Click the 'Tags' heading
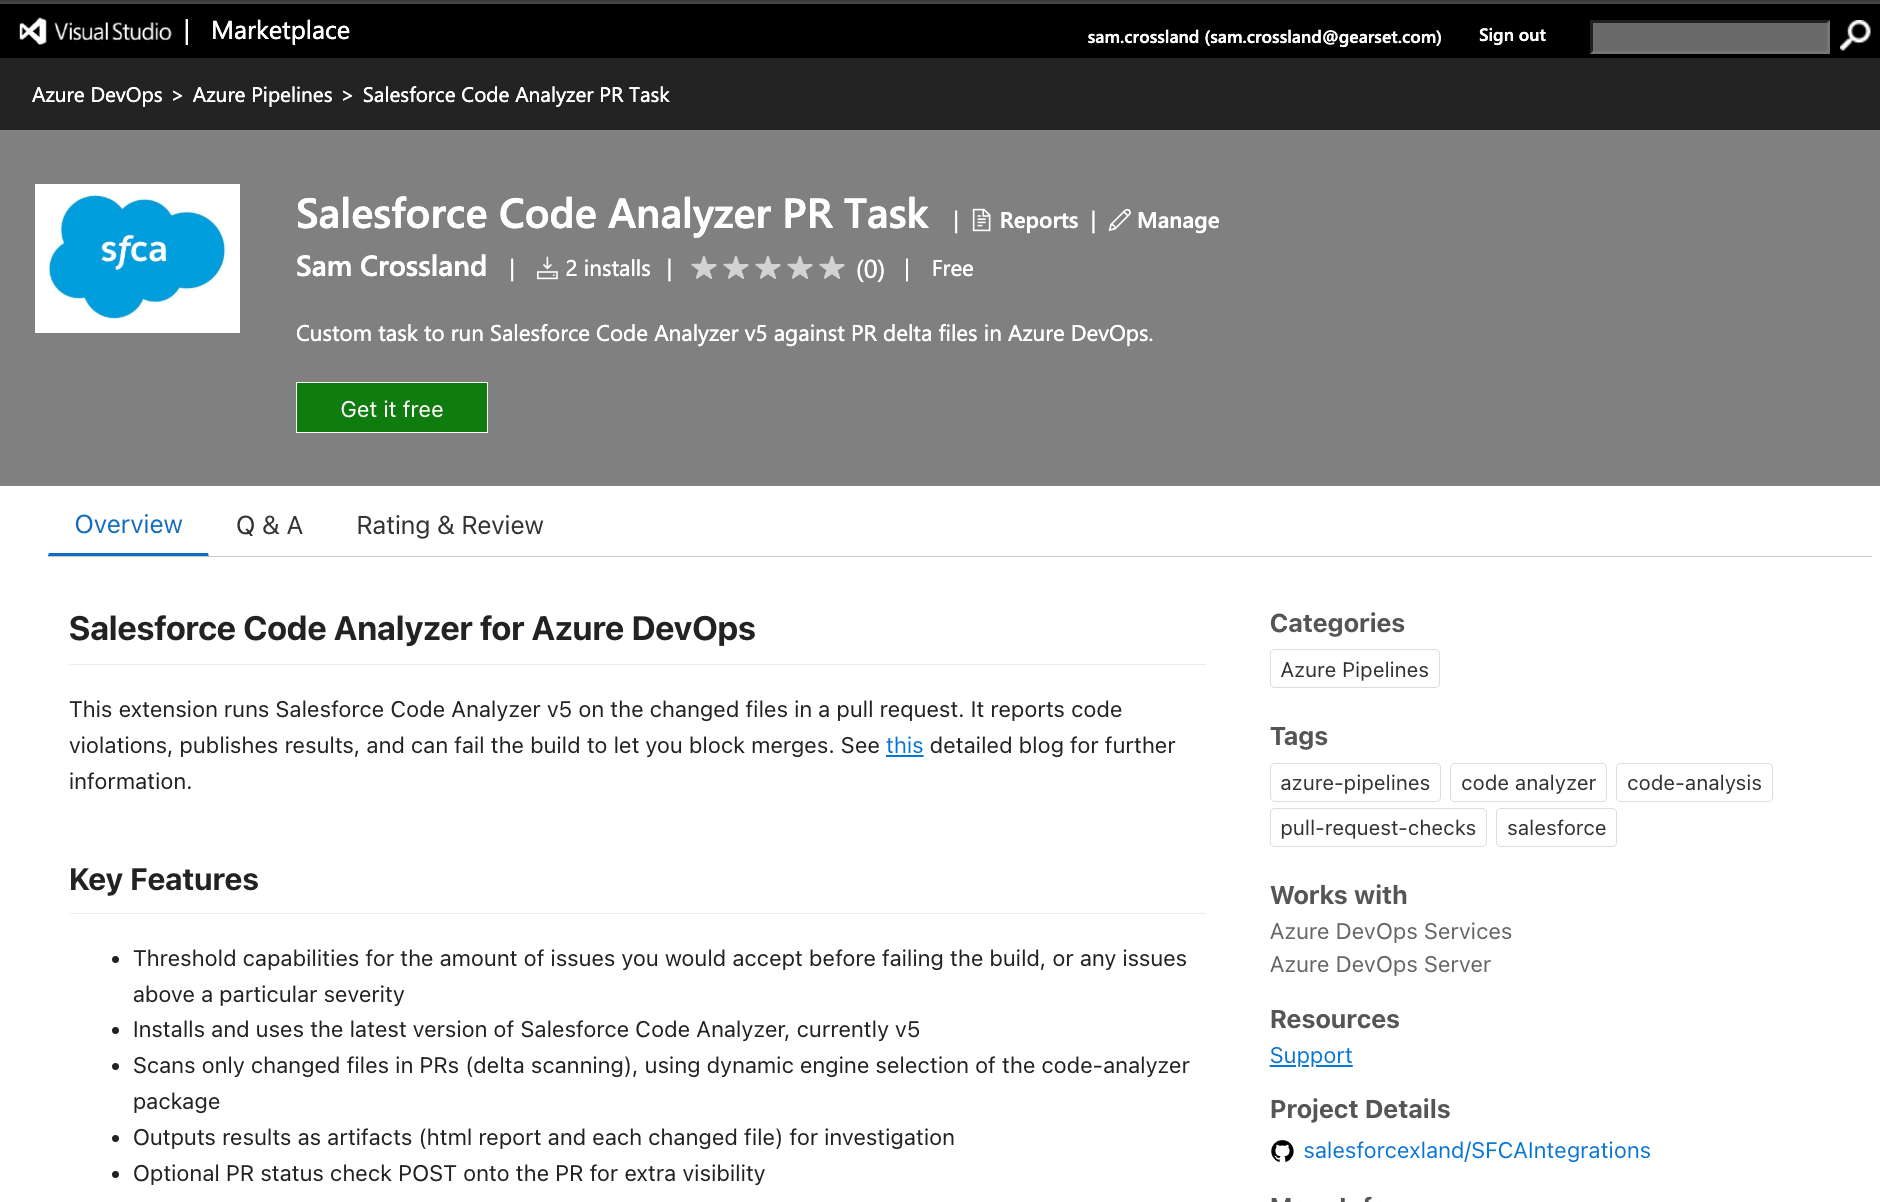Viewport: 1880px width, 1202px height. (x=1298, y=736)
